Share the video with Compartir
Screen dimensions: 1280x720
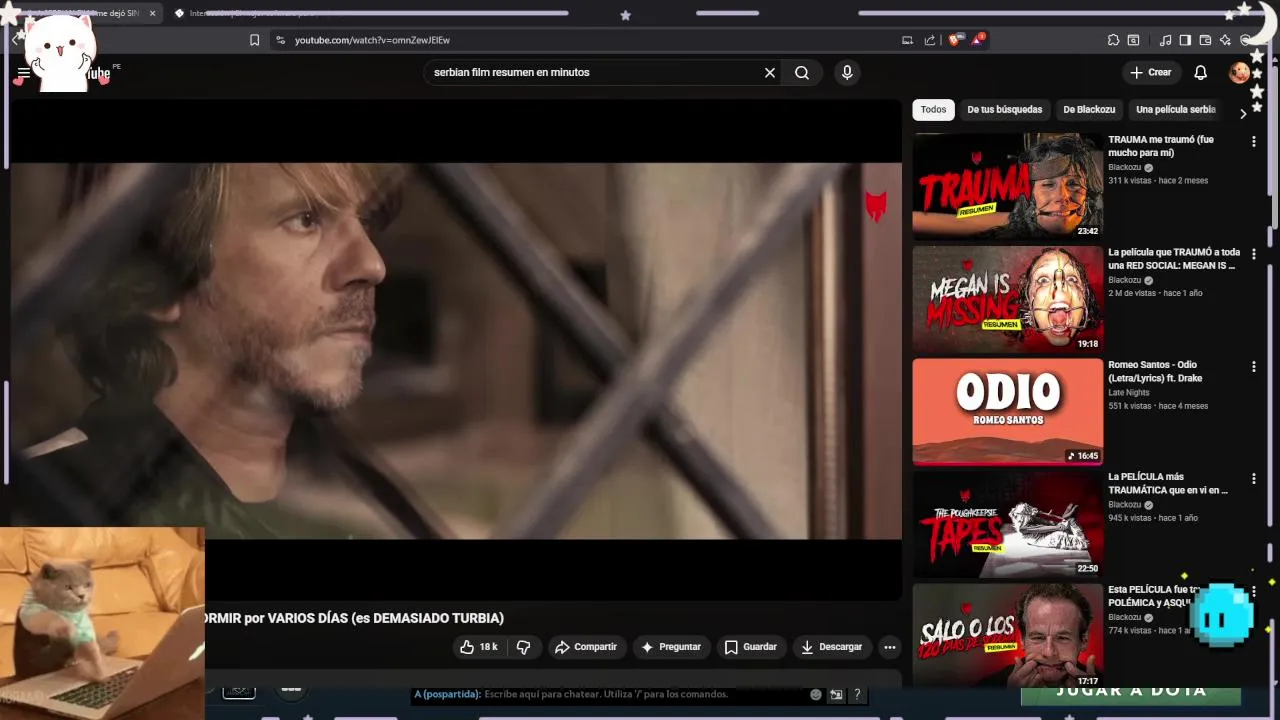pos(586,647)
